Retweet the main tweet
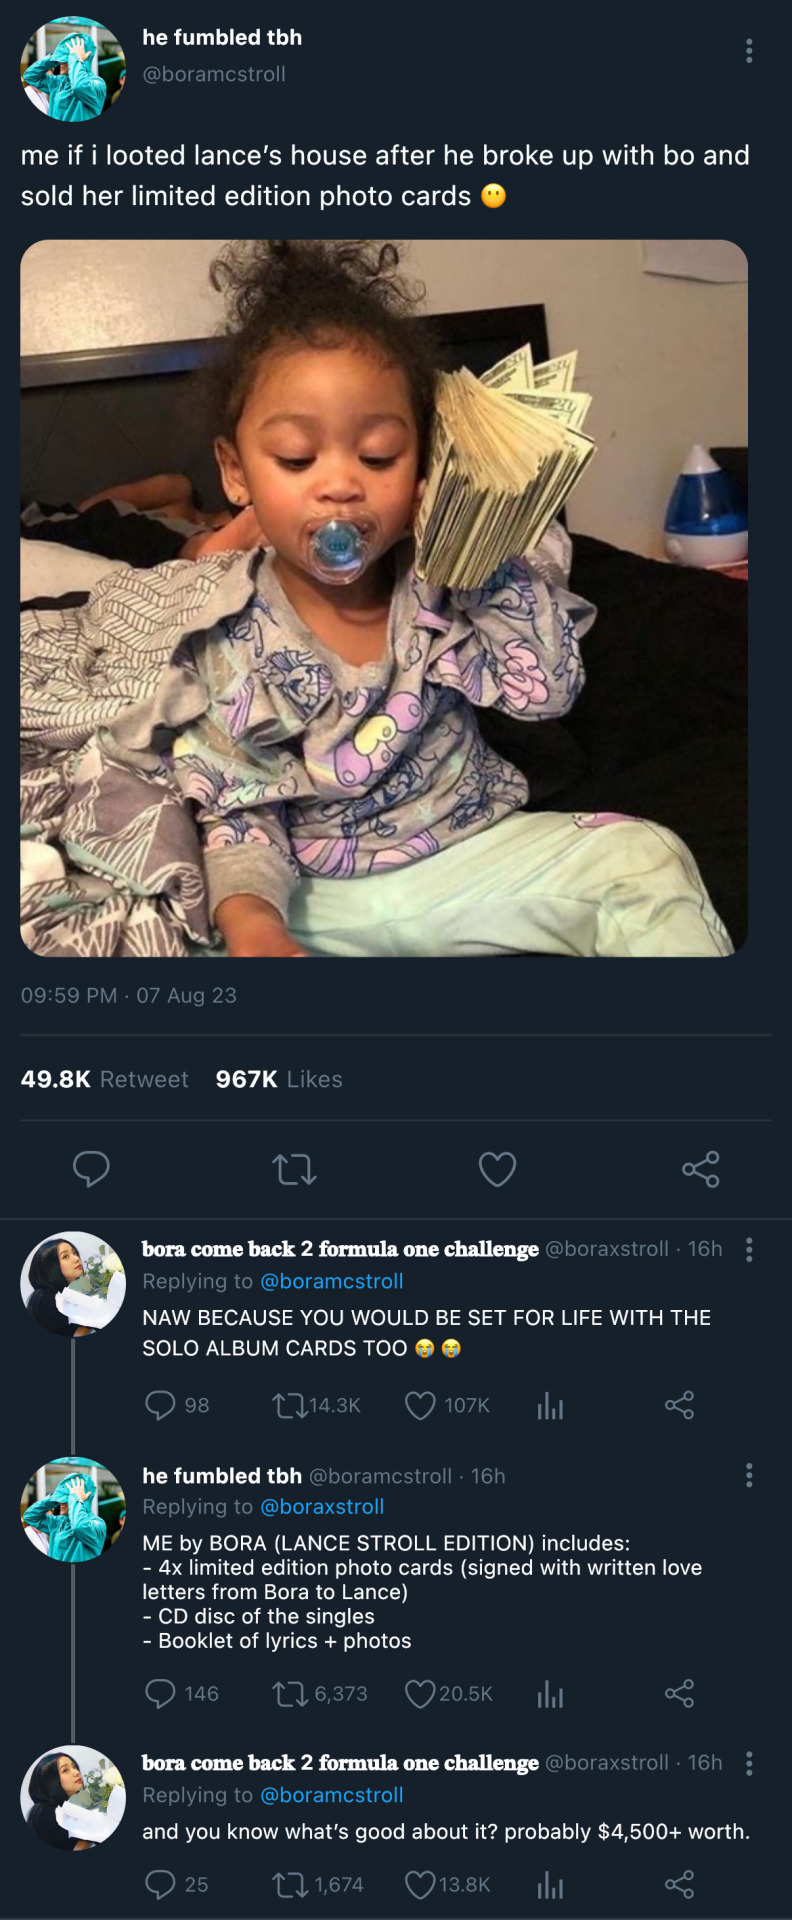 (x=294, y=1168)
